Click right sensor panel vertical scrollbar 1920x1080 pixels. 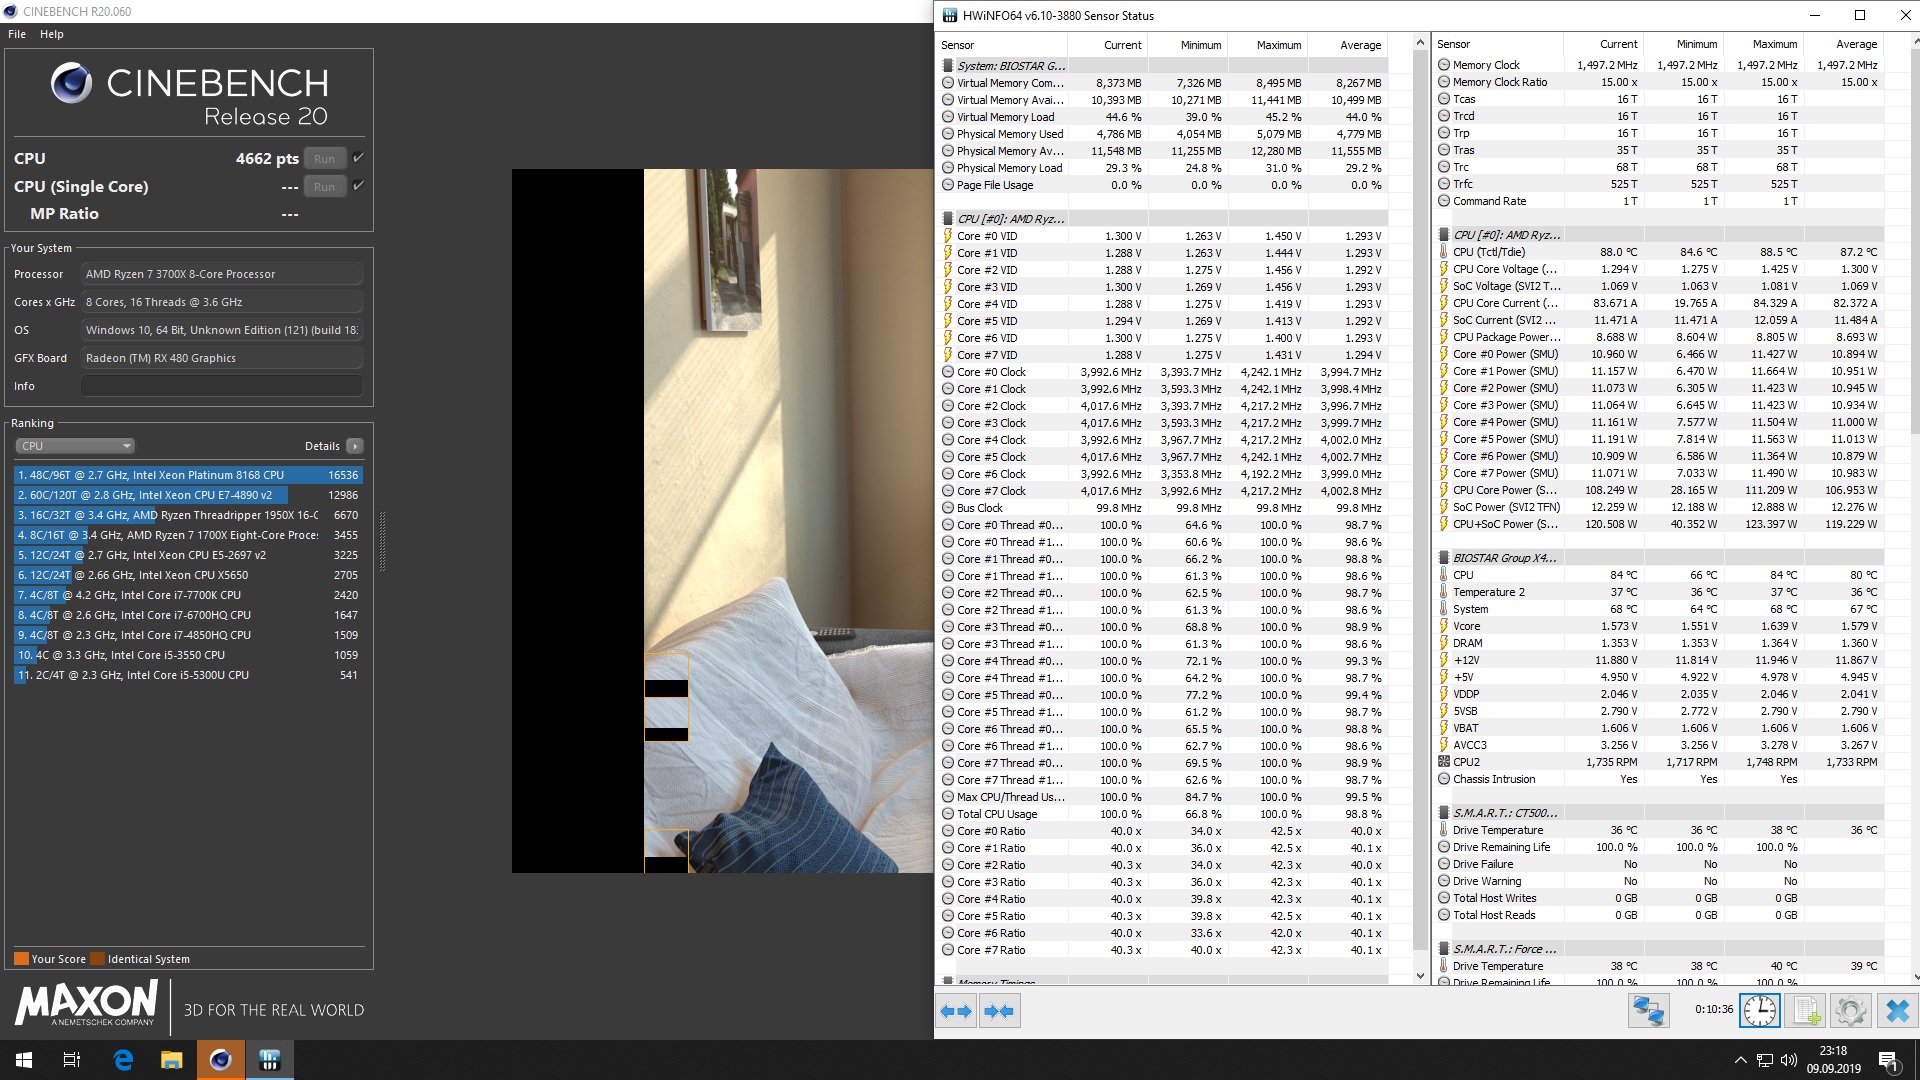click(1914, 240)
